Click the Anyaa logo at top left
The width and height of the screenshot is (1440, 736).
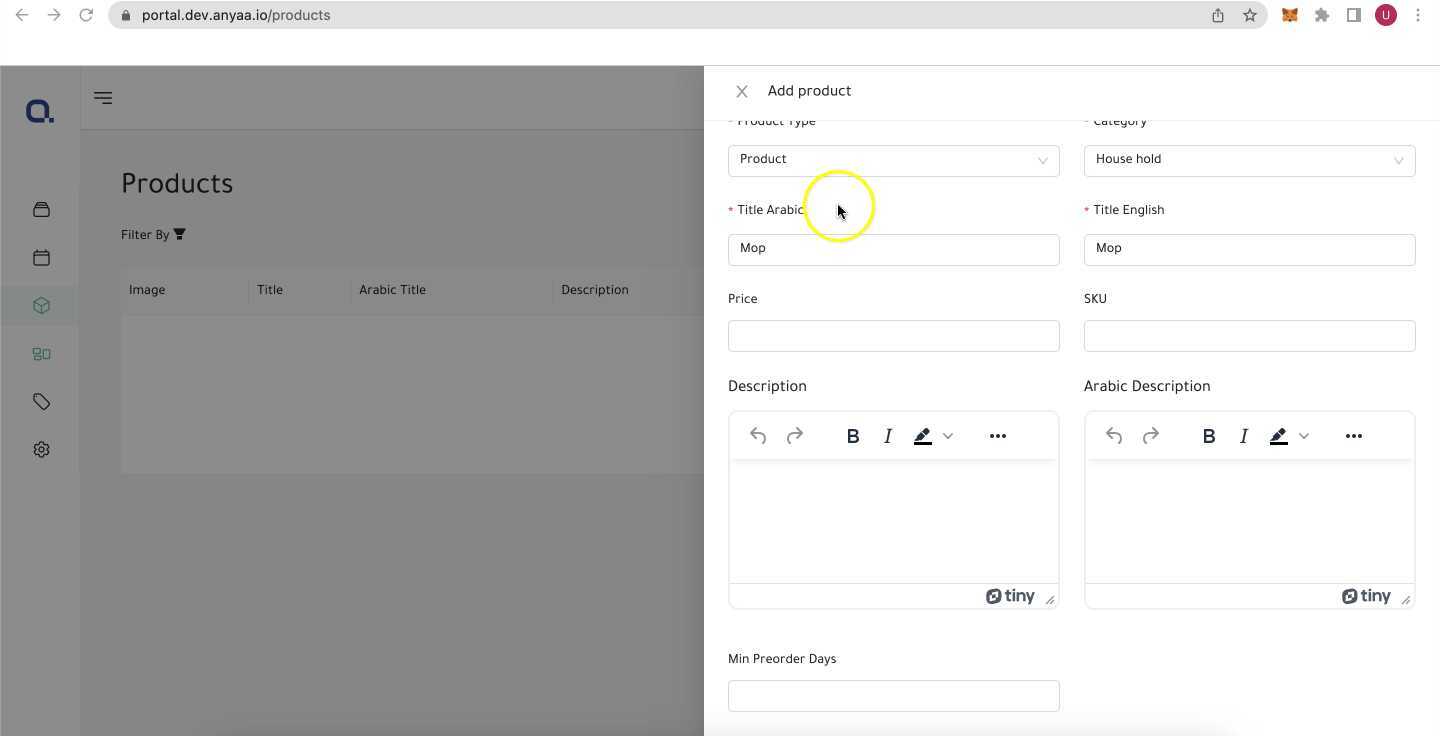coord(39,110)
